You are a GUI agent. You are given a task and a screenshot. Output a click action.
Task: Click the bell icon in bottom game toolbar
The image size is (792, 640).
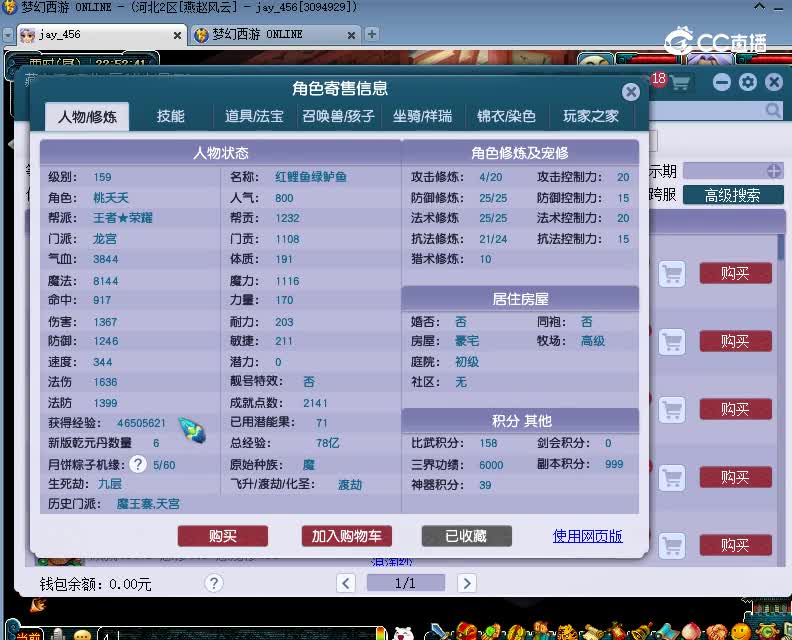coord(641,632)
